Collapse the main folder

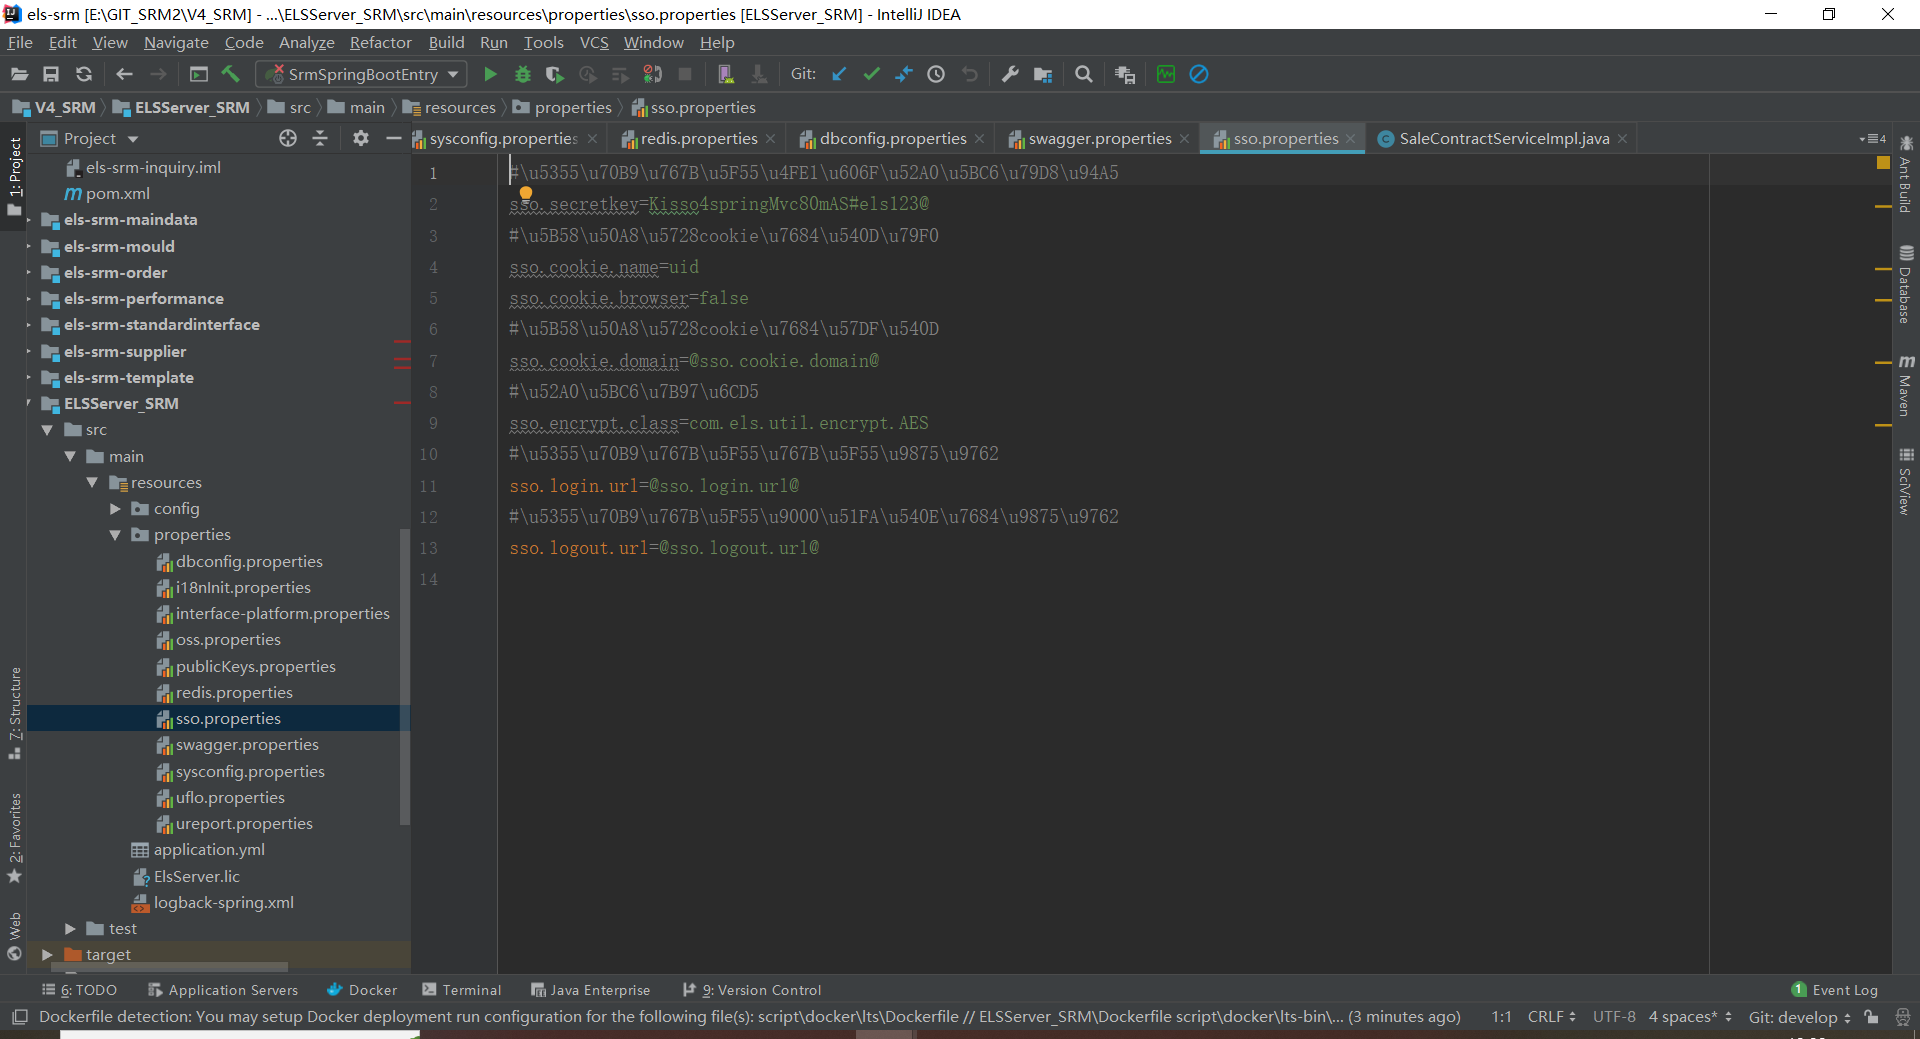[x=70, y=456]
